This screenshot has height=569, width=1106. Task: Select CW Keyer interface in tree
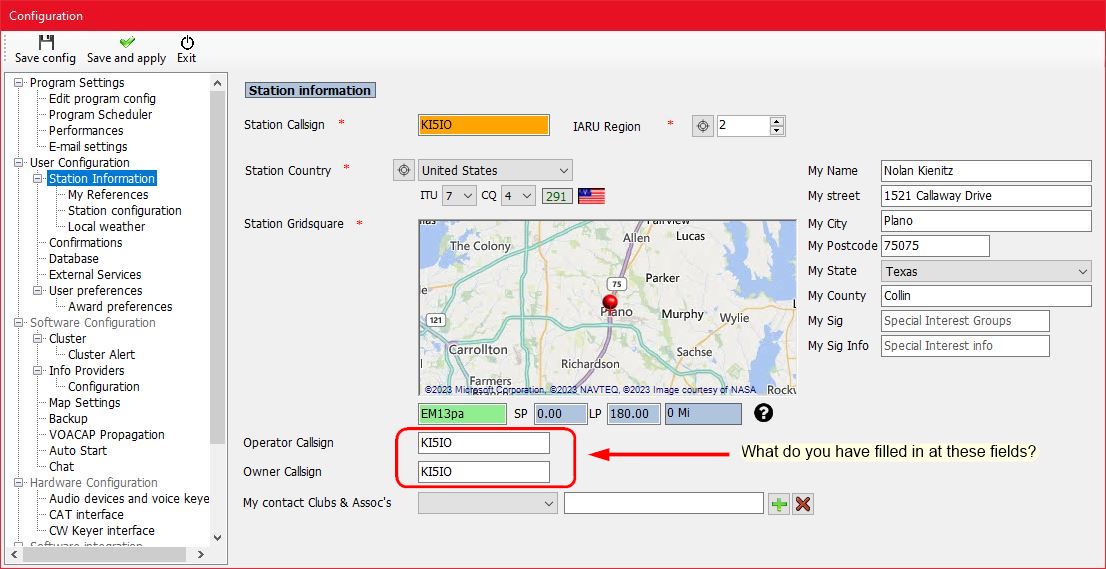(102, 530)
